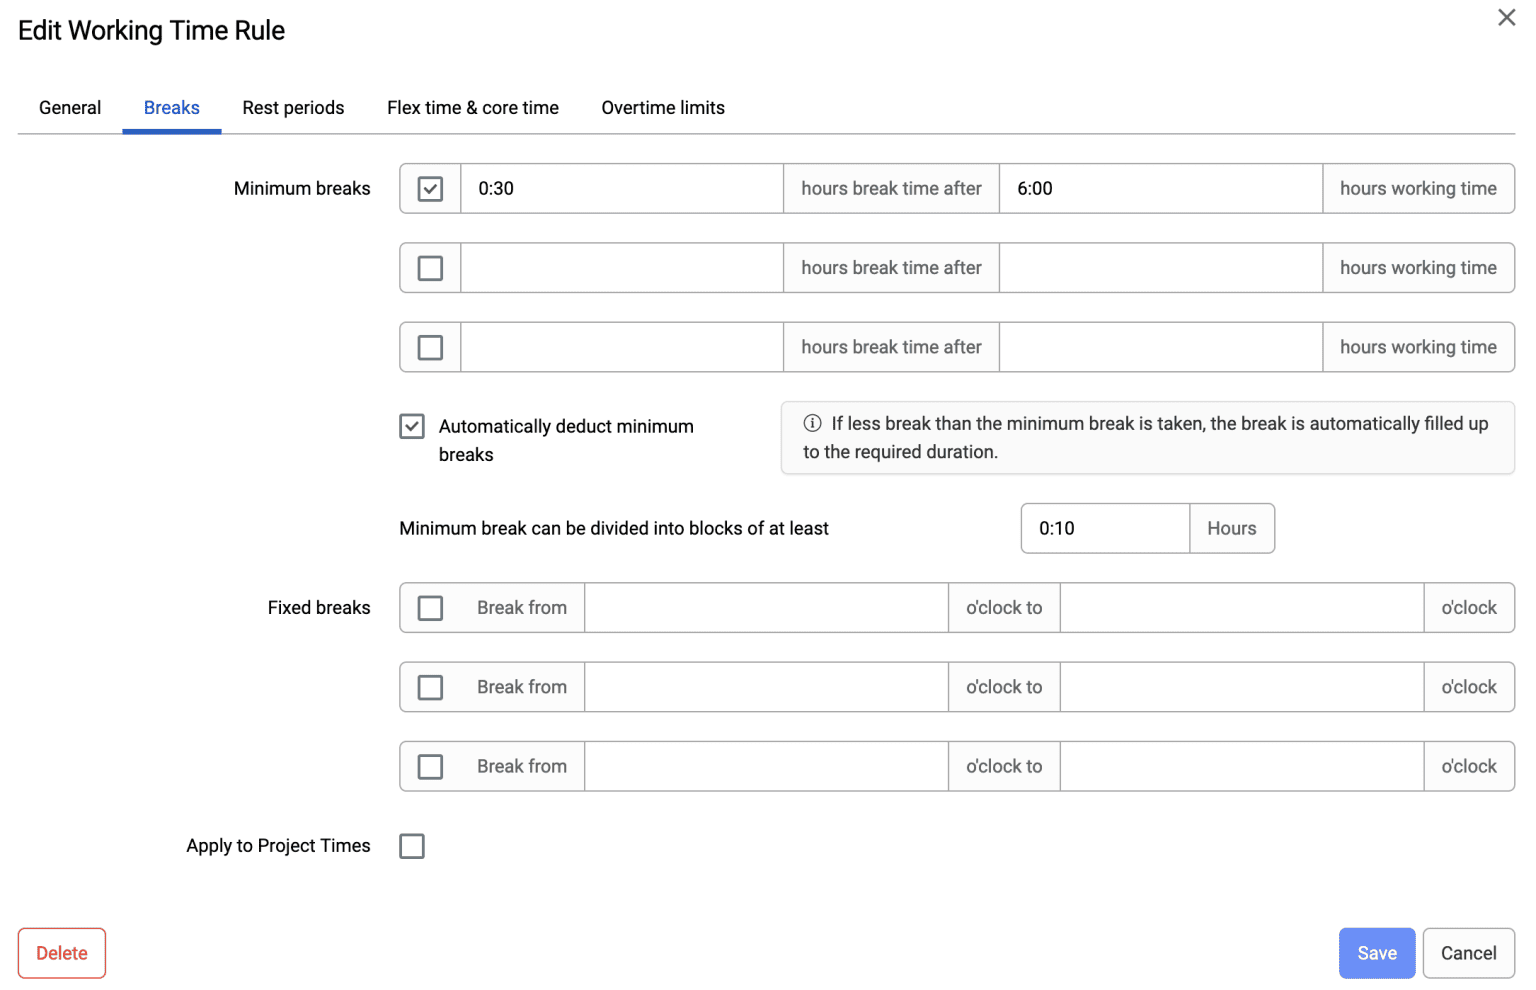Select the Flex time & core time tab

(x=472, y=107)
